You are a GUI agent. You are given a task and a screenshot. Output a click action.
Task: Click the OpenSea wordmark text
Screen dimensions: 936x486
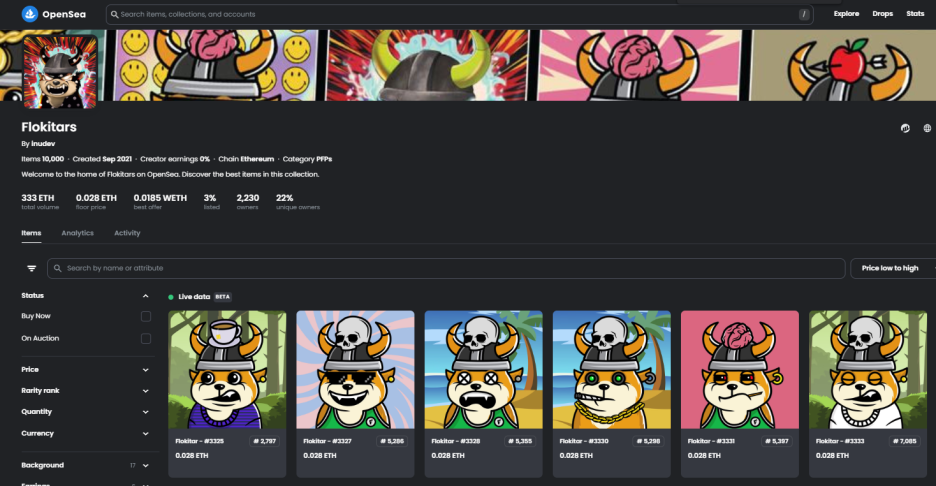click(x=64, y=14)
